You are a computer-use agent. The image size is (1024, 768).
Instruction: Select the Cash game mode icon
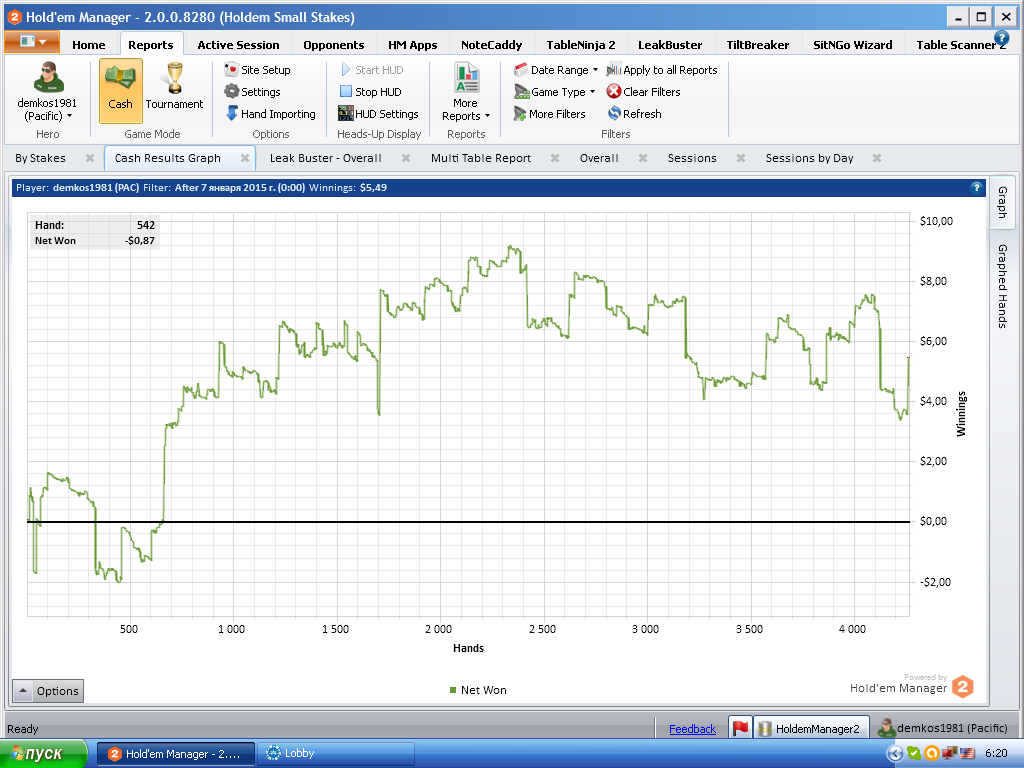click(x=120, y=90)
